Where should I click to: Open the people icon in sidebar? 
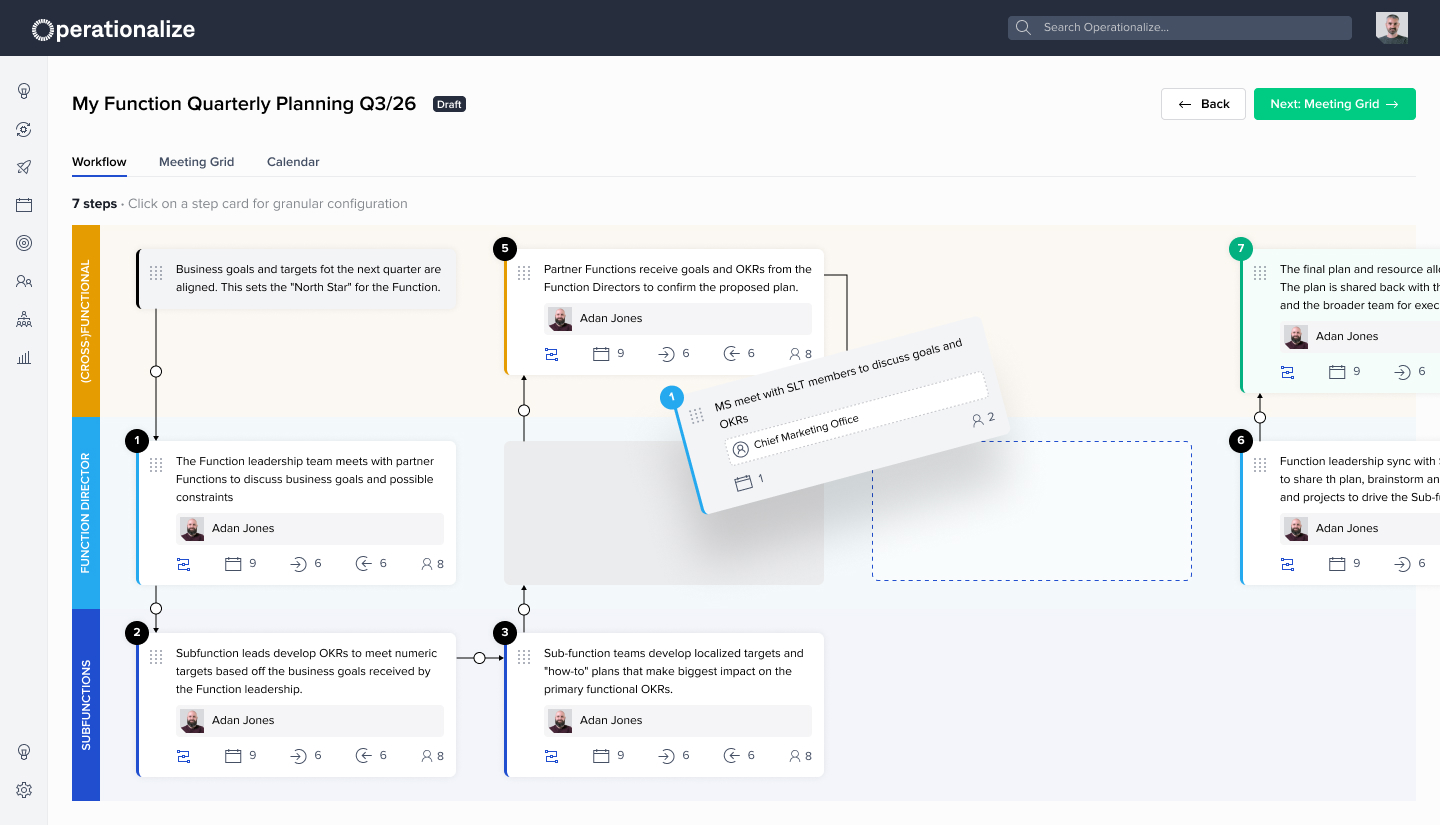24,281
